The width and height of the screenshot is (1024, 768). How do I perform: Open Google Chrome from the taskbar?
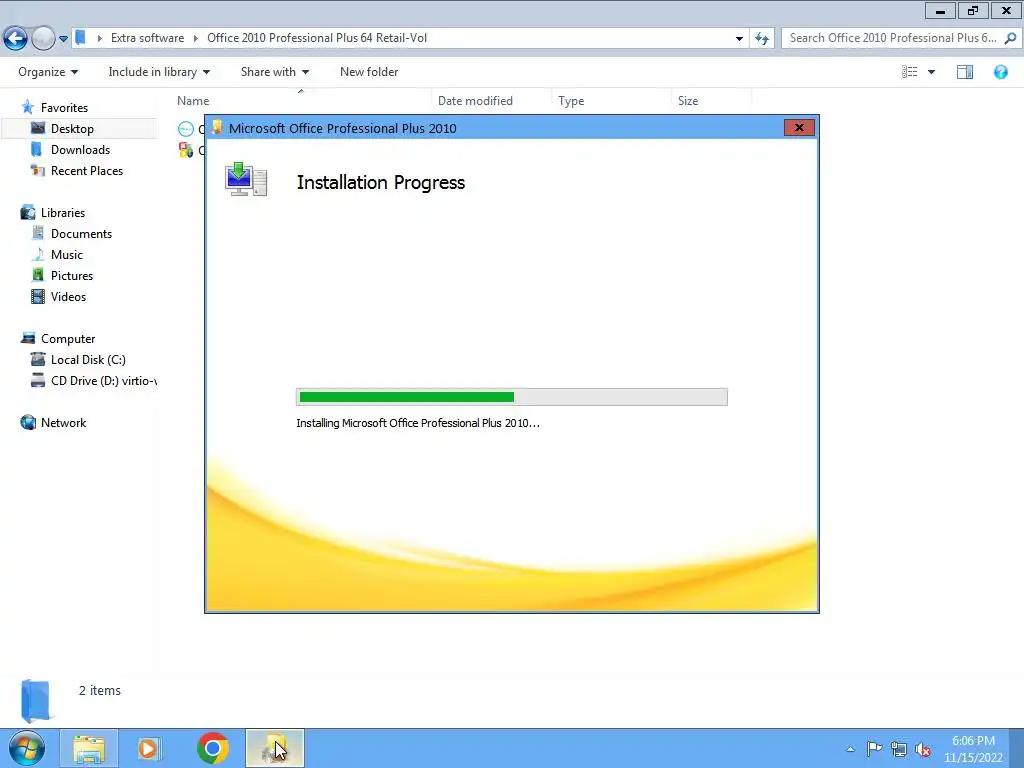[212, 748]
